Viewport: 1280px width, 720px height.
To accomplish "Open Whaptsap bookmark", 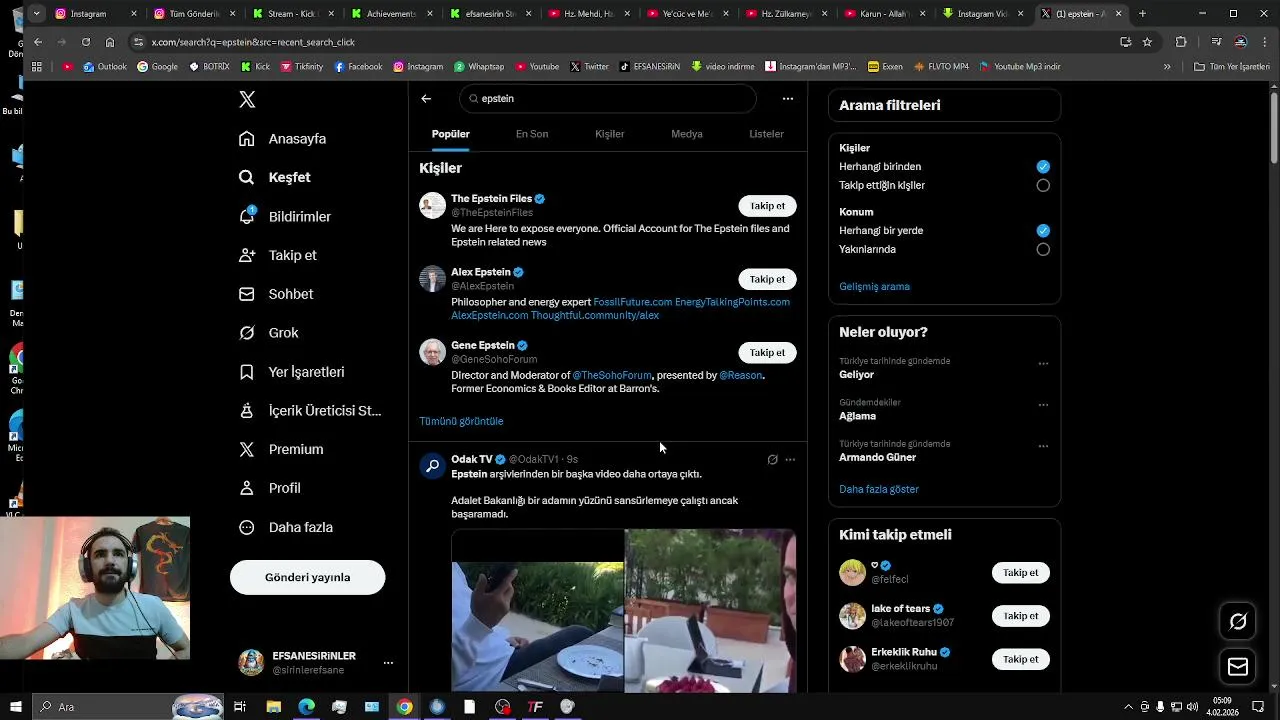I will [479, 66].
